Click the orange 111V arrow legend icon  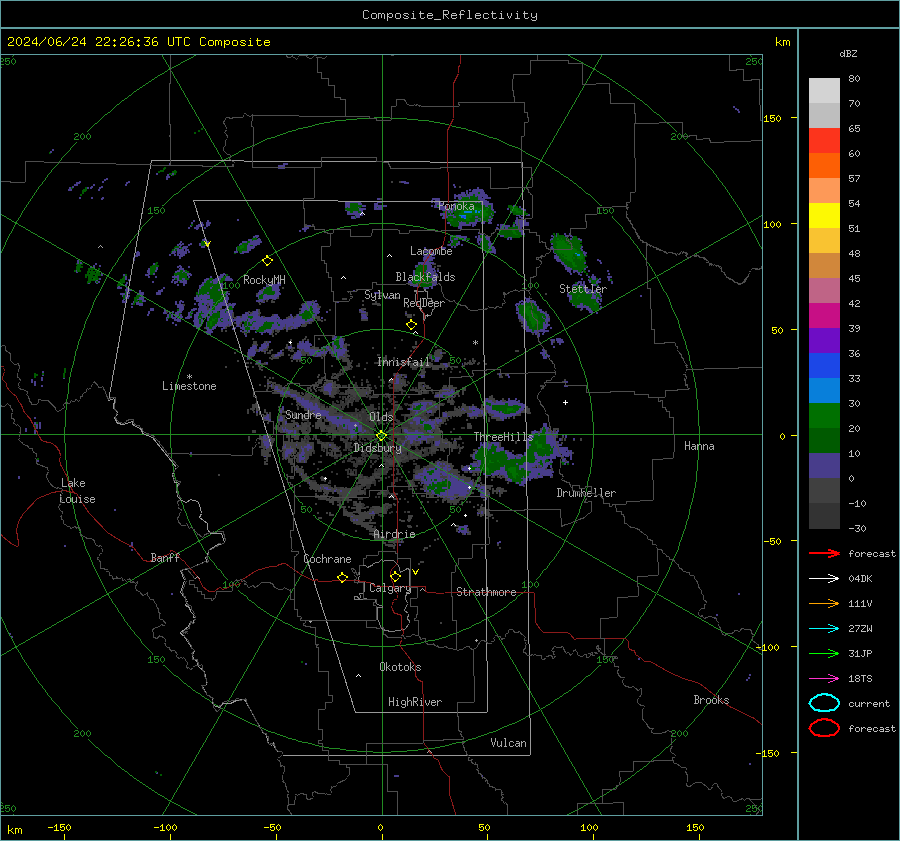(x=824, y=603)
